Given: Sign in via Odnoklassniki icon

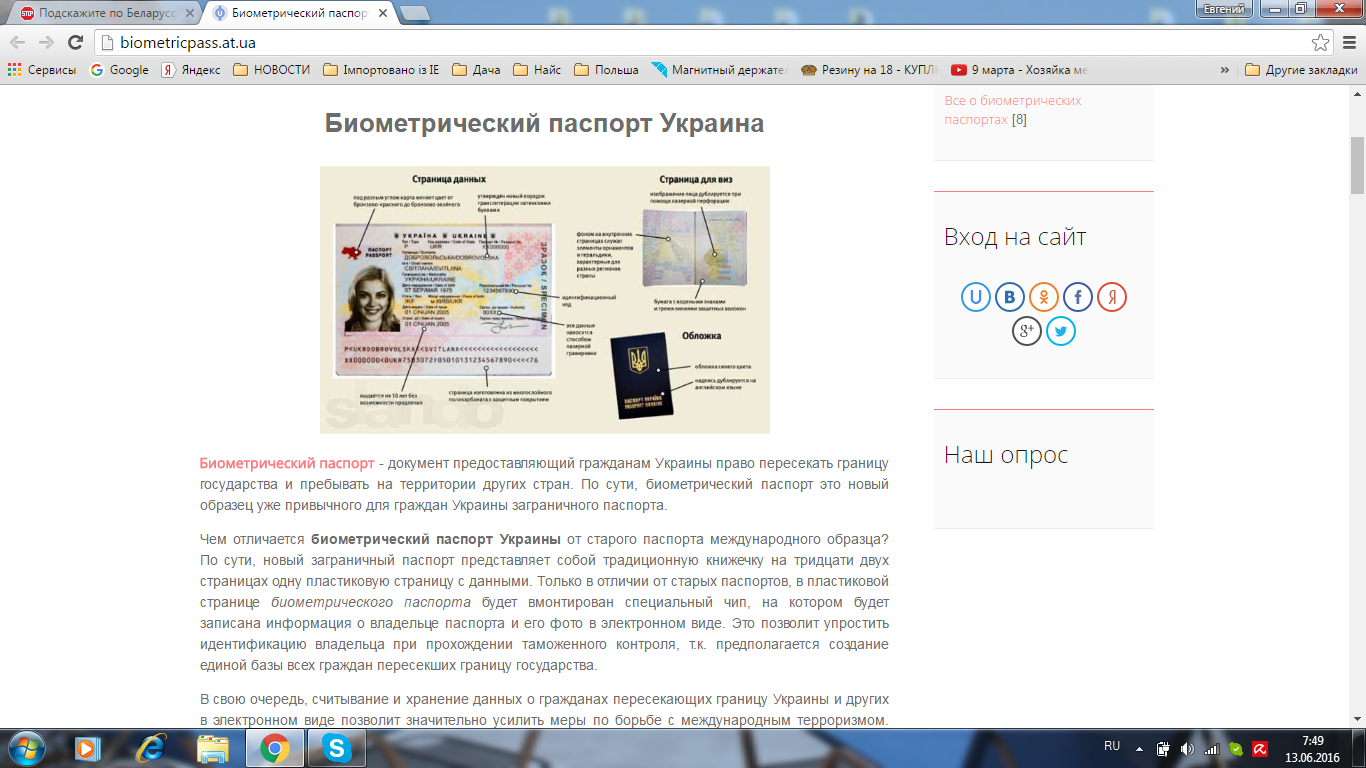Looking at the screenshot, I should 1044,297.
